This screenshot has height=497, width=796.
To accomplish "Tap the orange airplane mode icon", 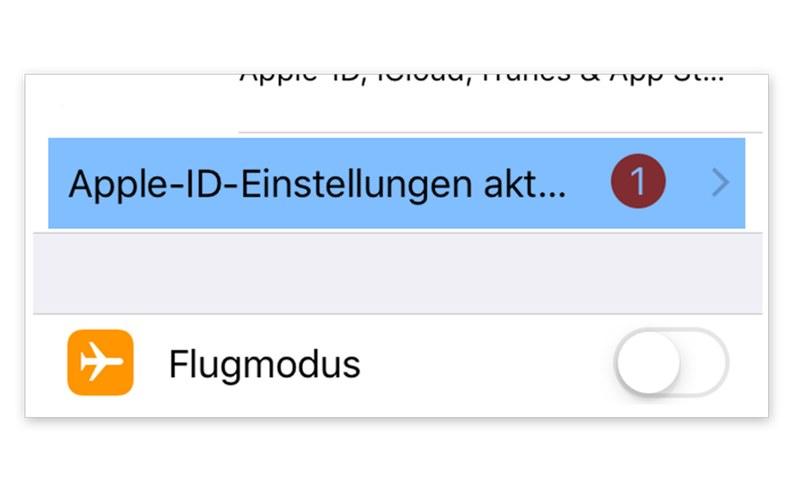I will tap(100, 362).
